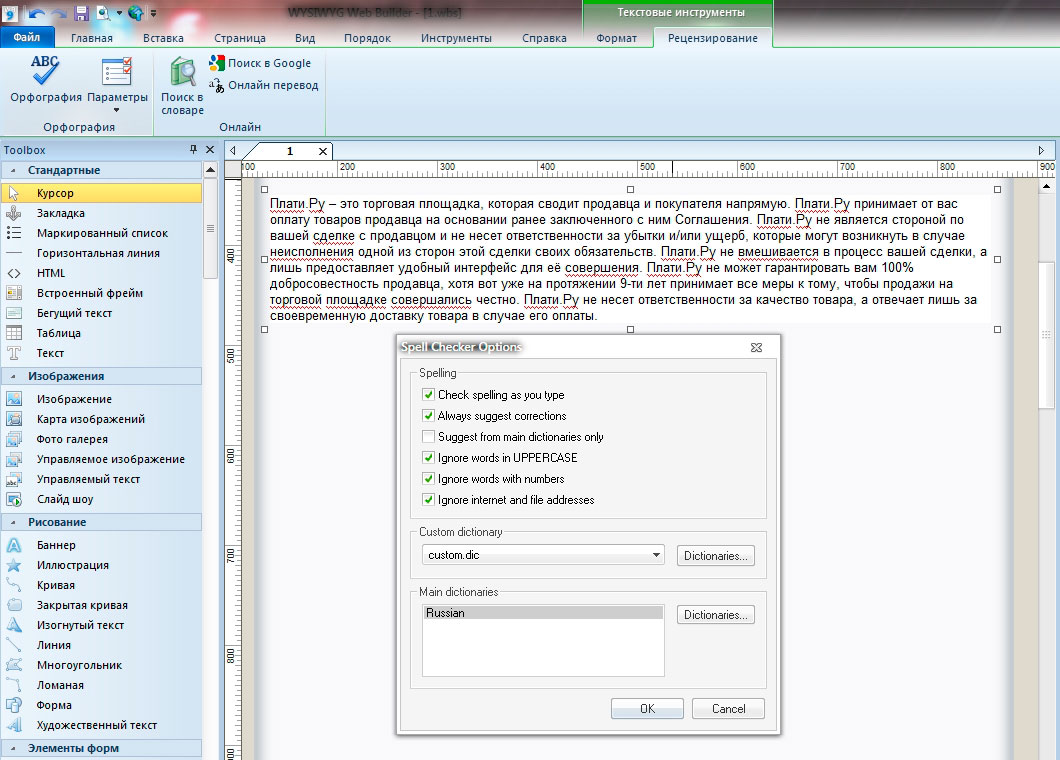
Task: Switch to the Формат ribbon tab
Action: pyautogui.click(x=616, y=38)
